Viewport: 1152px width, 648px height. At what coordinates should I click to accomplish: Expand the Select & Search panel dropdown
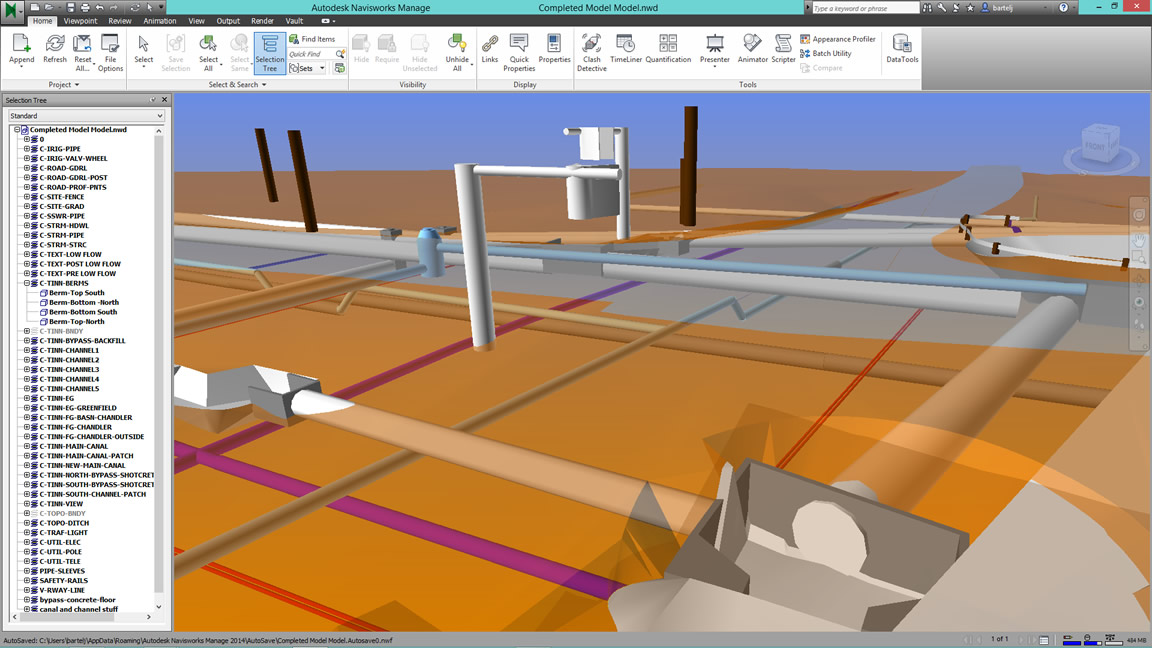click(x=237, y=84)
